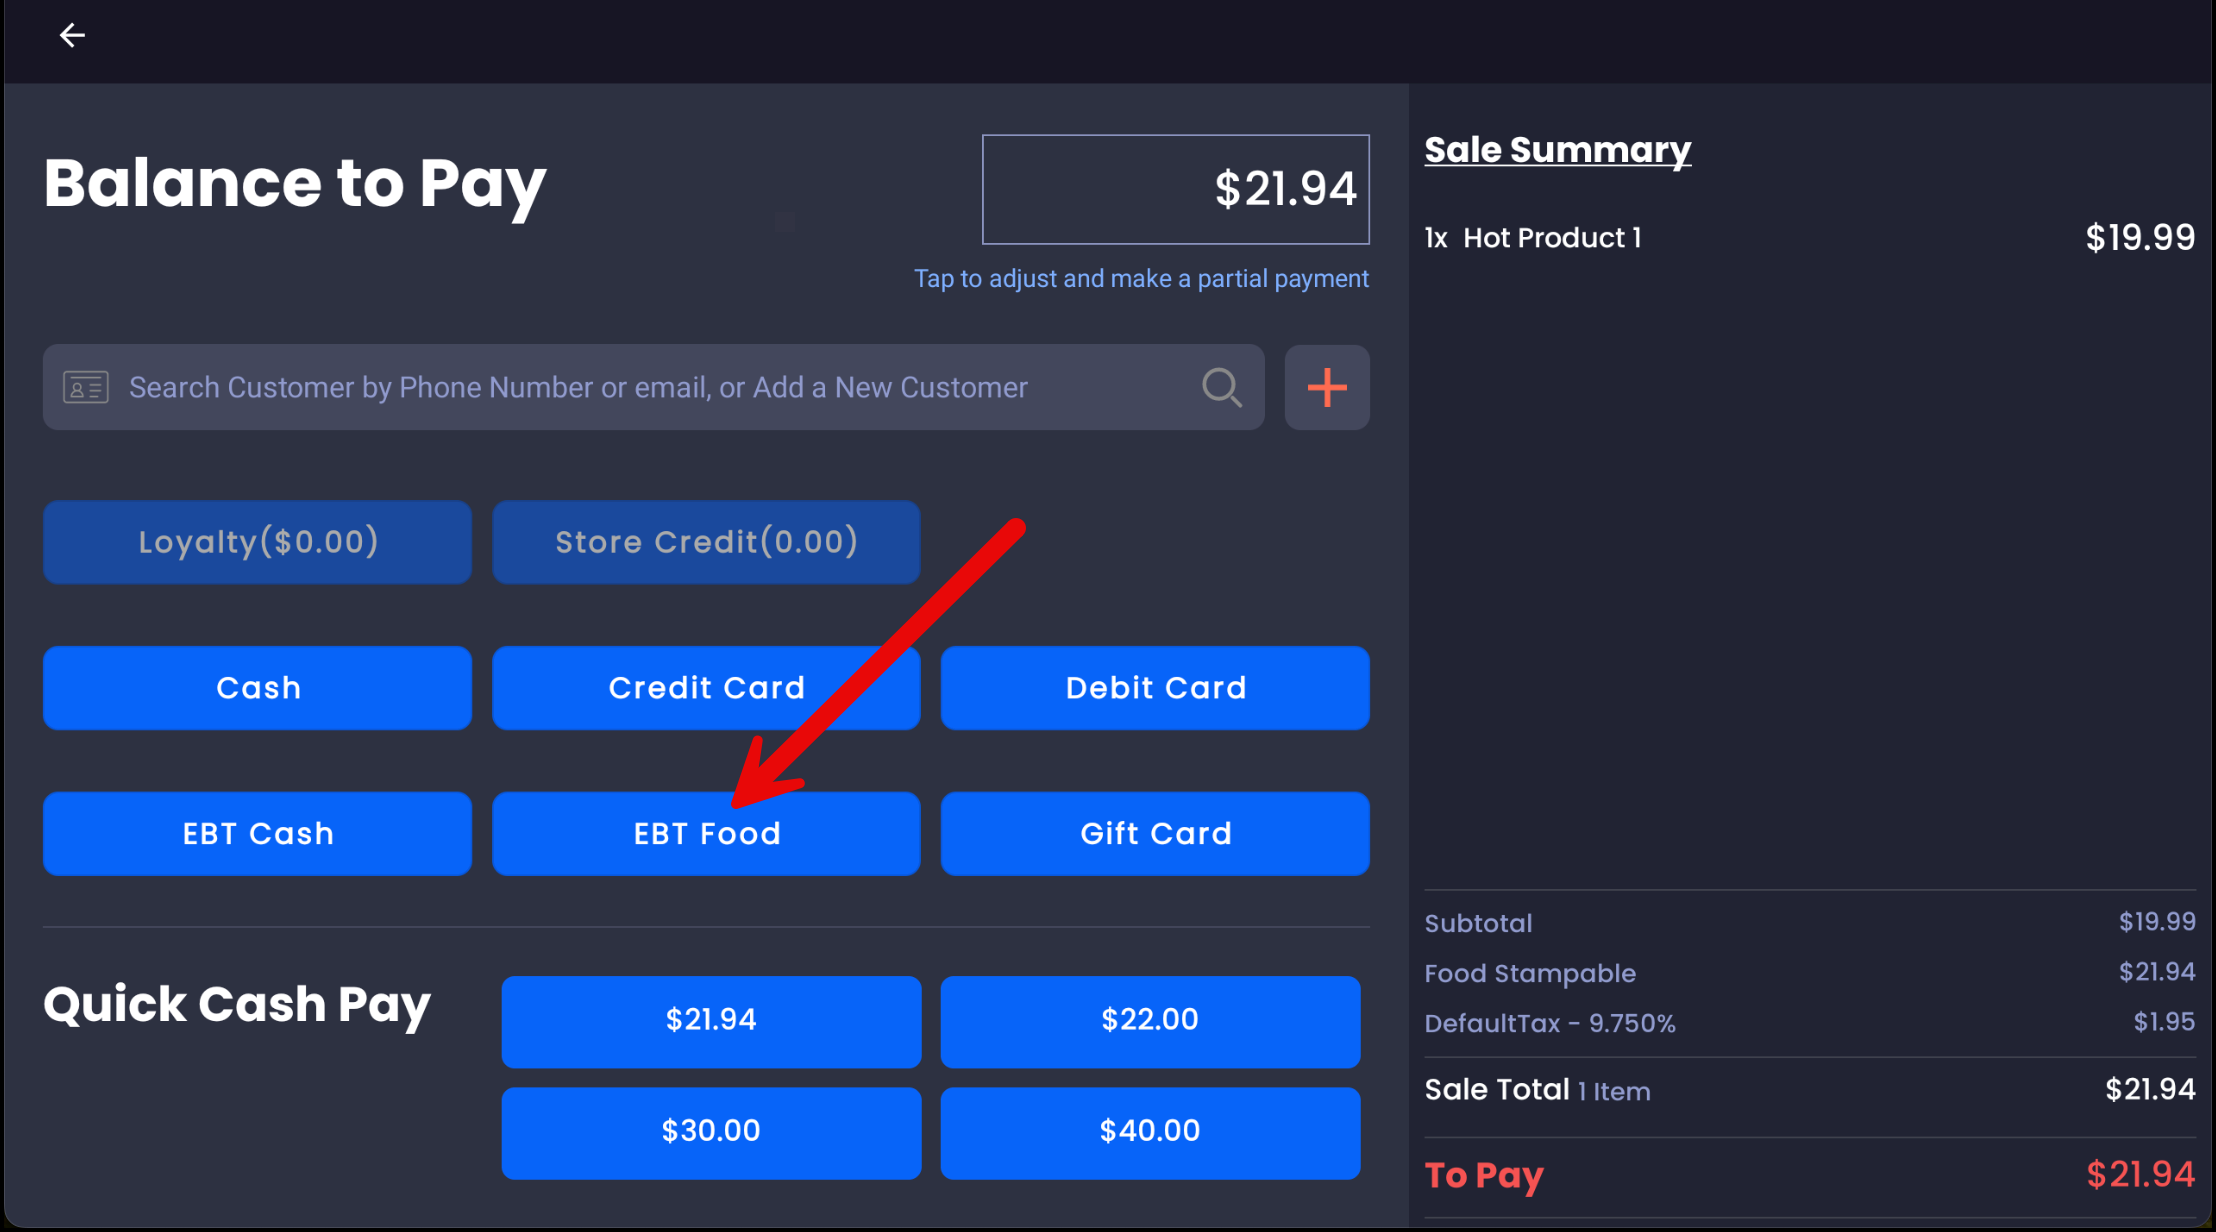Screen dimensions: 2216x1232
Task: Choose EBT Cash payment
Action: [x=257, y=834]
